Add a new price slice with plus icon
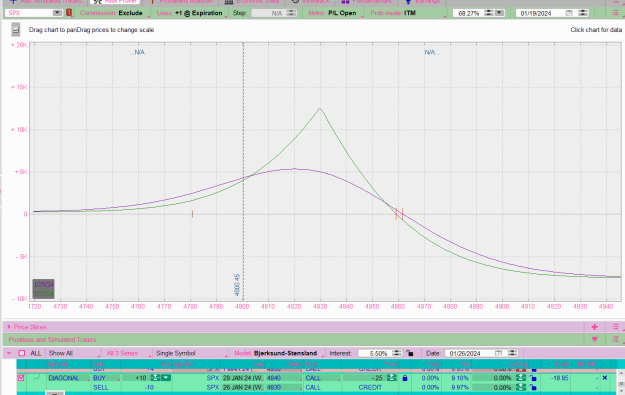The width and height of the screenshot is (625, 395). tap(594, 327)
